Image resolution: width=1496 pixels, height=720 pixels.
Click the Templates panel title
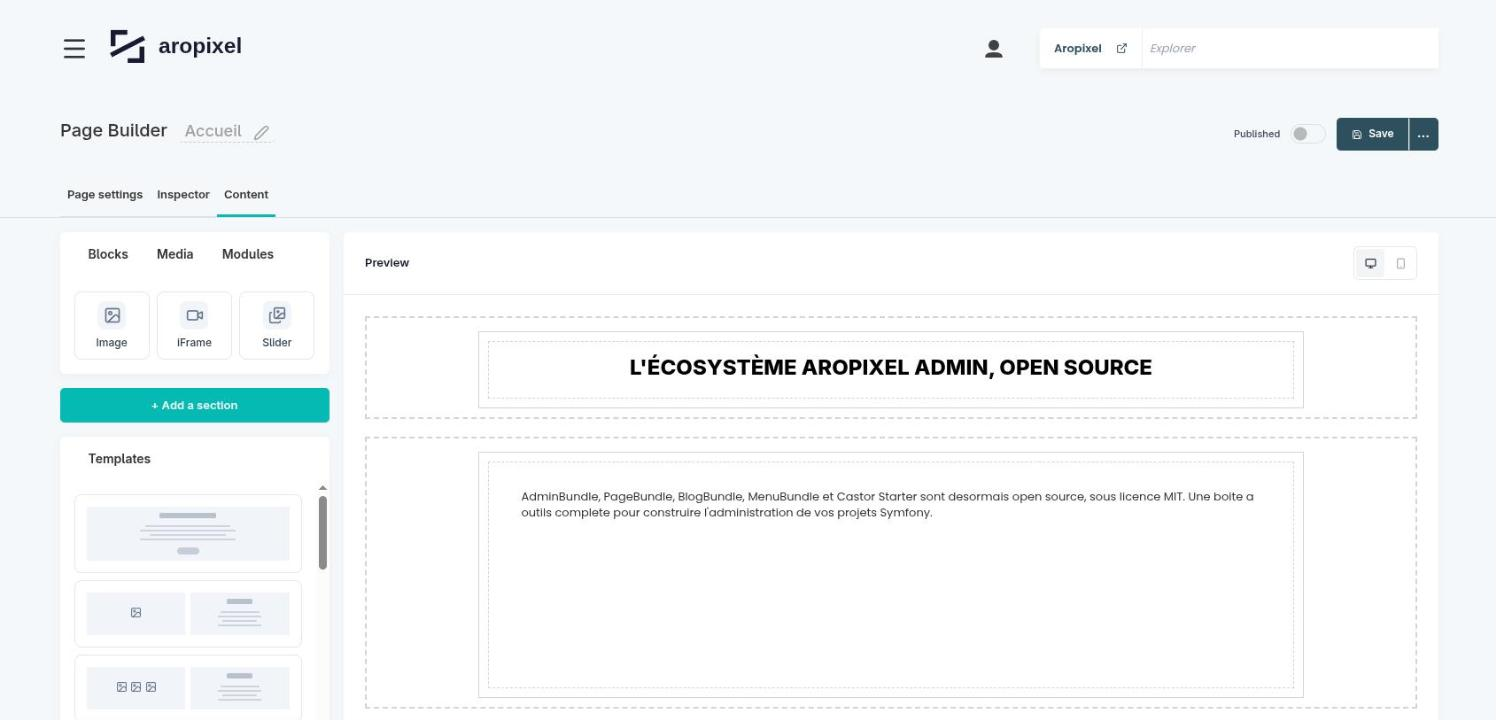(119, 459)
